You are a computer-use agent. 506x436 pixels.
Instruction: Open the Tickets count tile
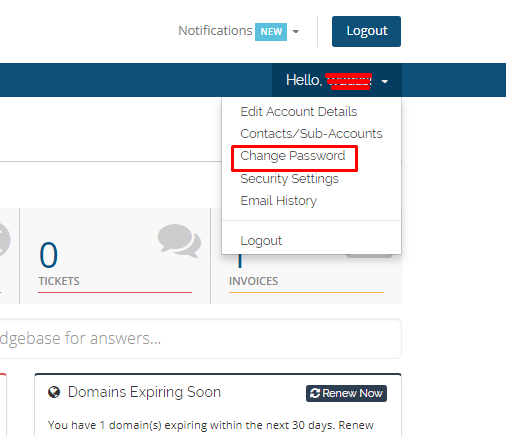tap(115, 256)
